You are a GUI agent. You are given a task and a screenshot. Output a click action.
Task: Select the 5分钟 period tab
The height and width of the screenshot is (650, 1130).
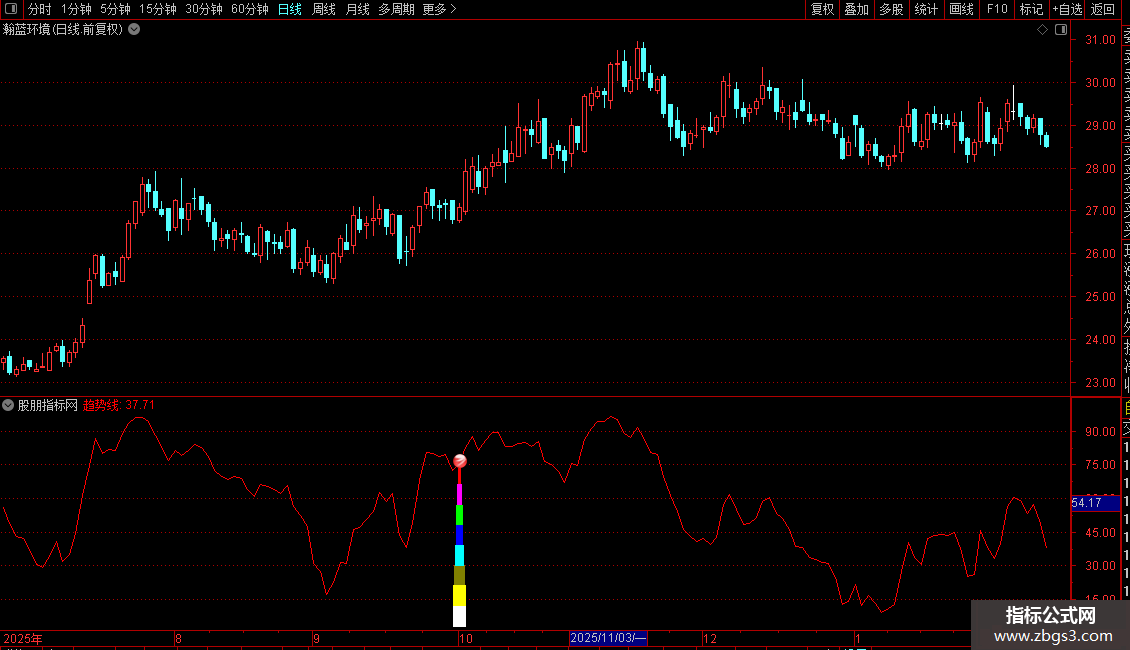[x=115, y=9]
